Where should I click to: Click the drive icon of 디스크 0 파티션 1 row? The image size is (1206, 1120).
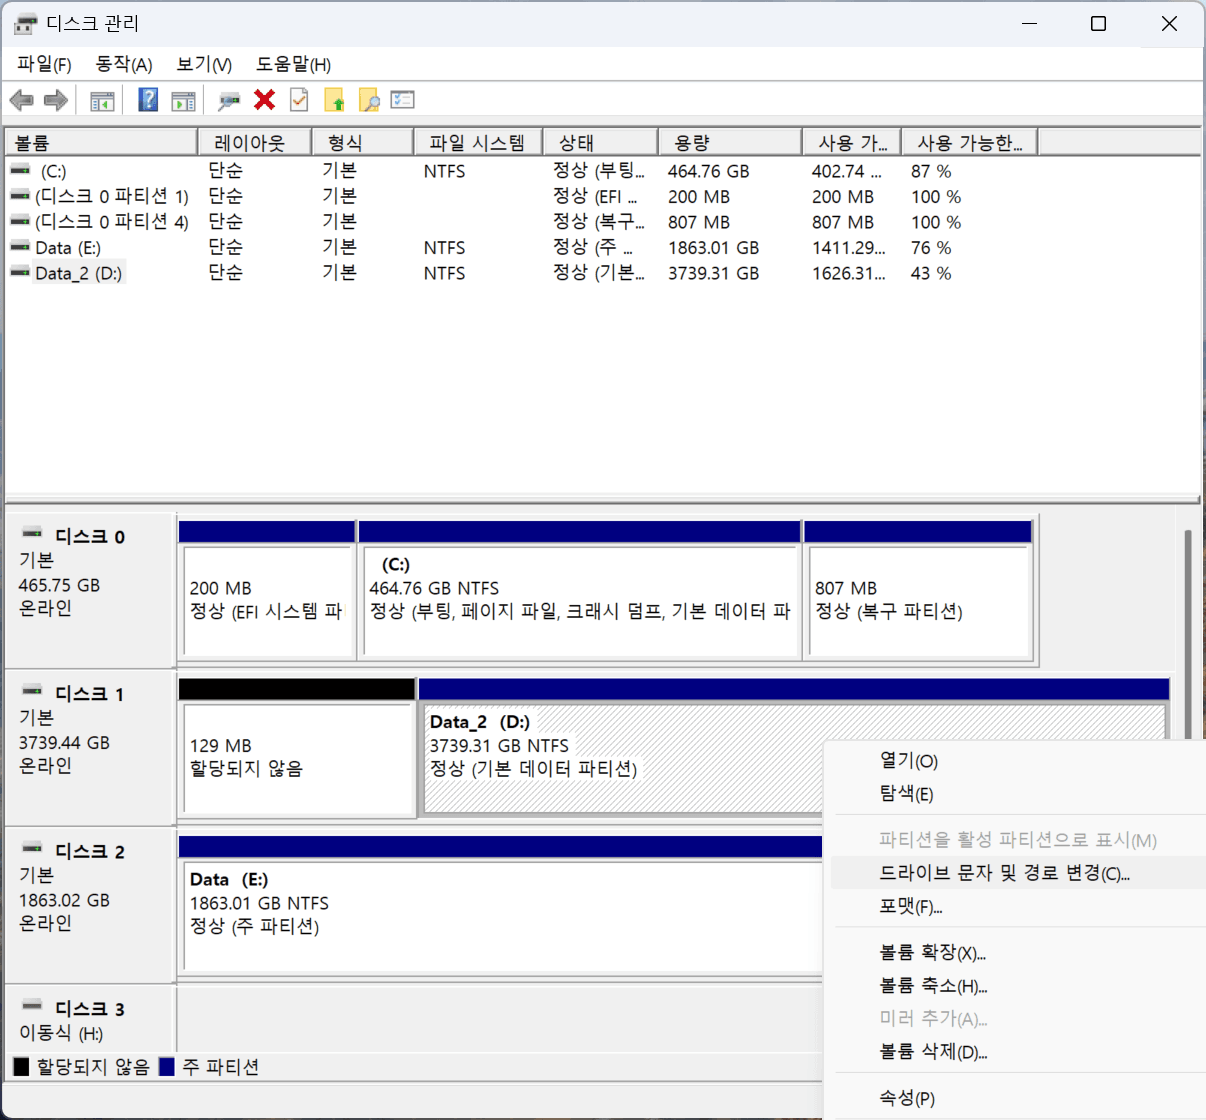click(x=20, y=195)
